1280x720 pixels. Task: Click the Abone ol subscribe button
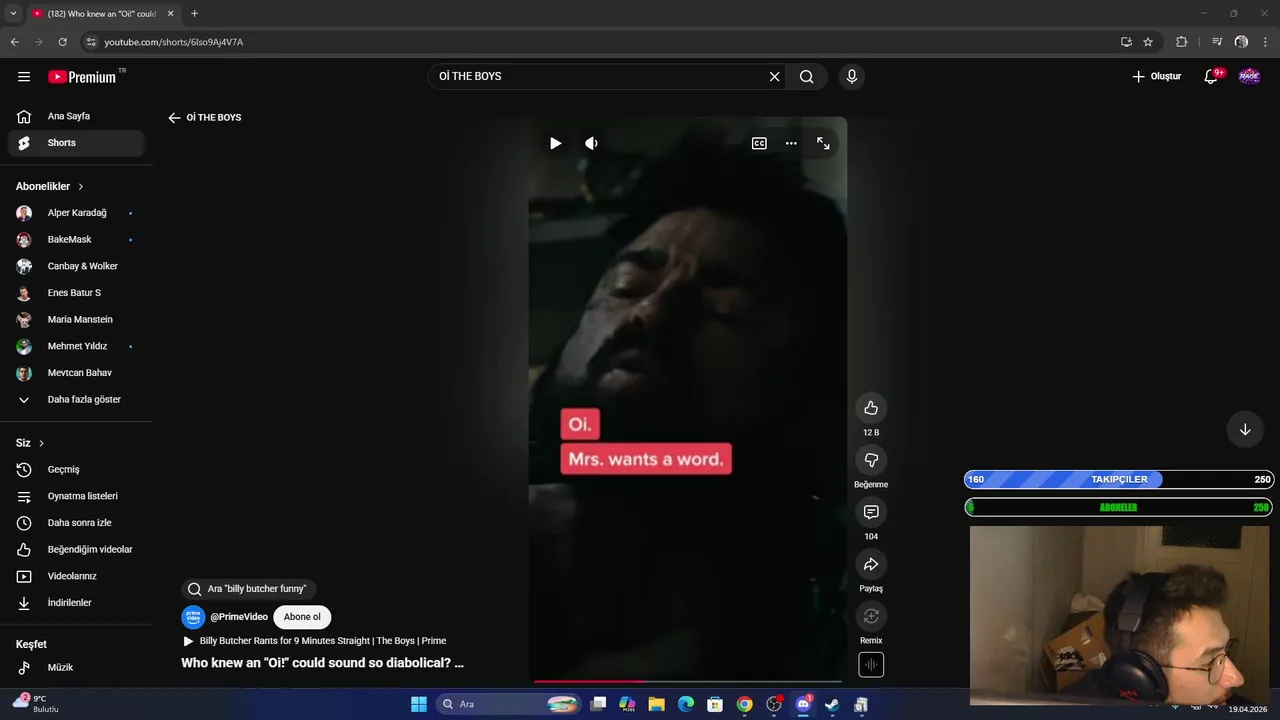click(x=302, y=617)
